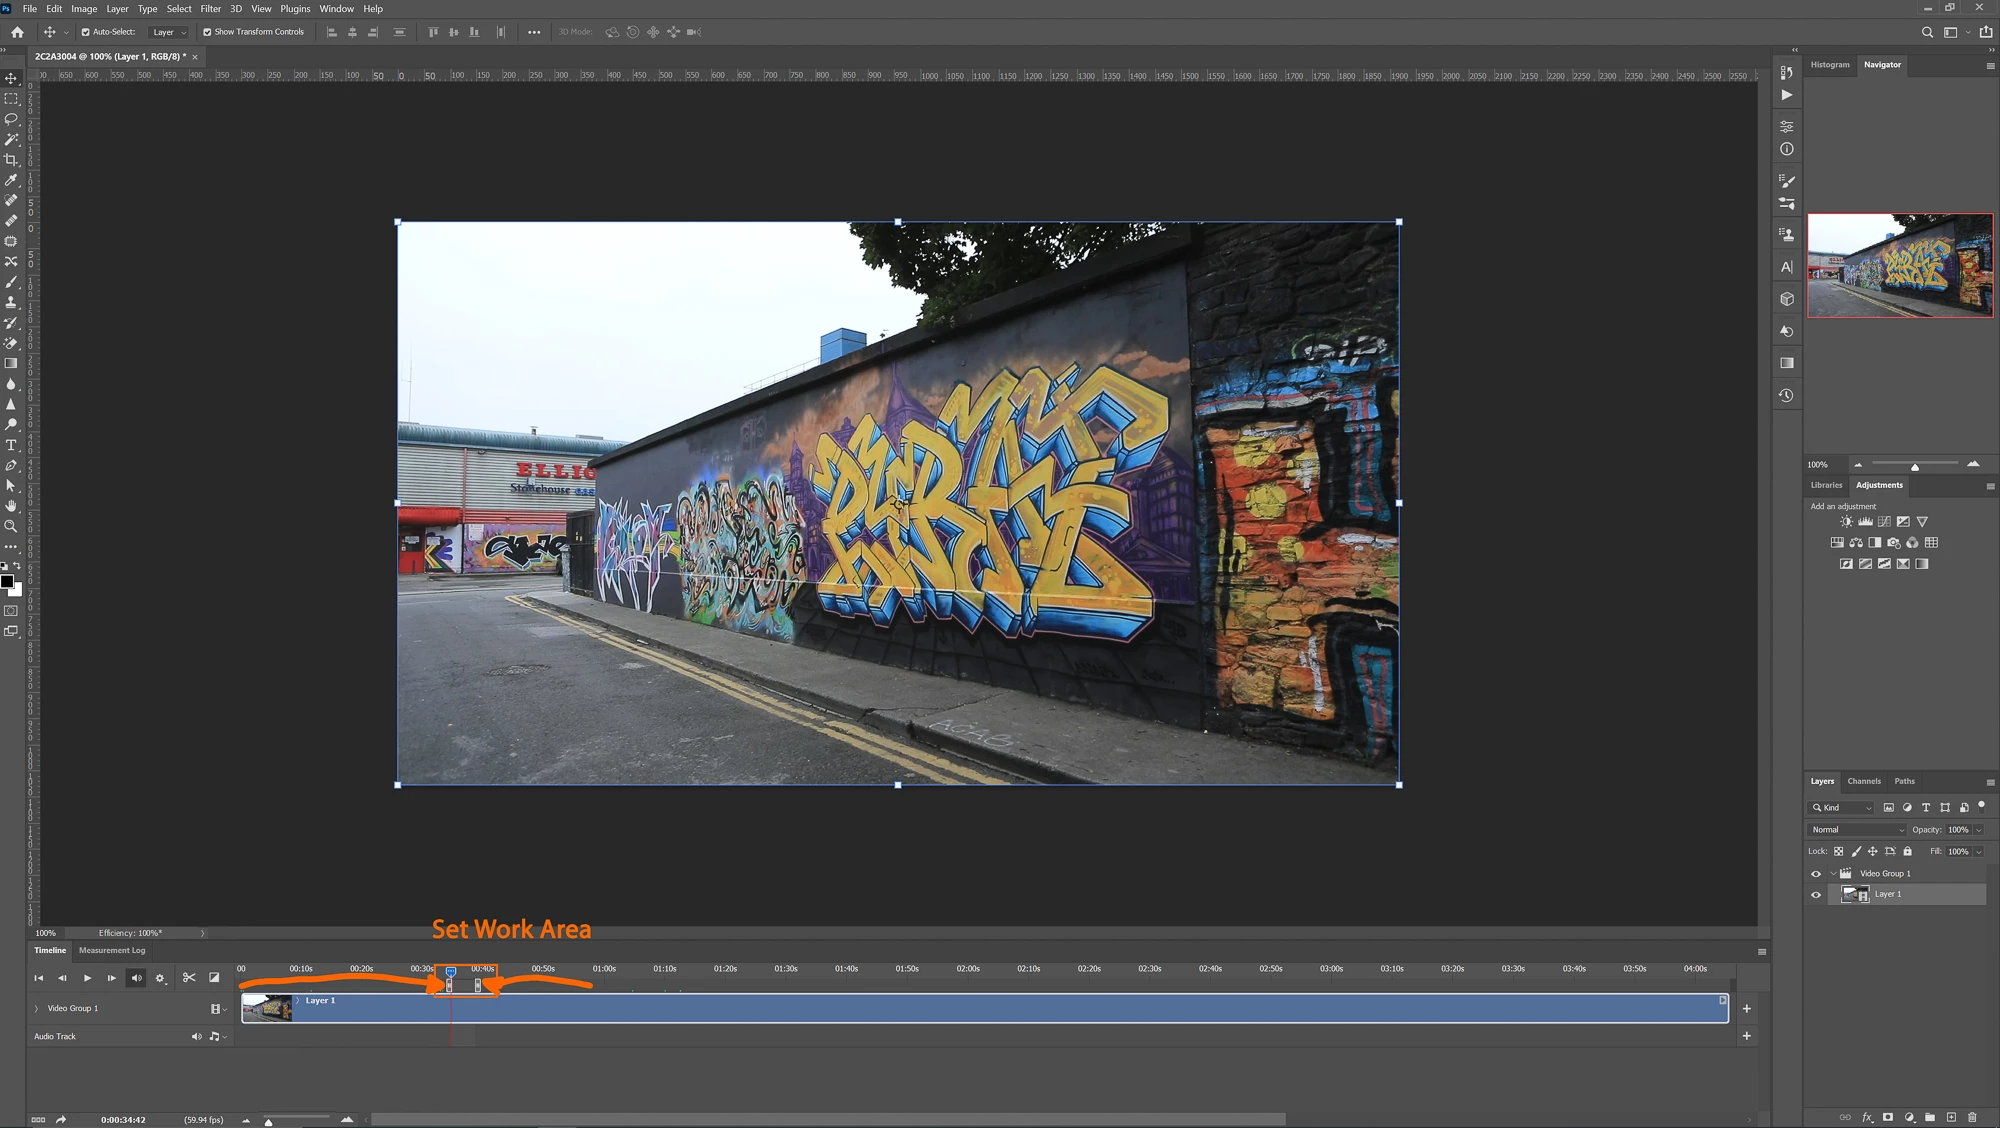Uncheck Show Transform Controls

coord(207,32)
